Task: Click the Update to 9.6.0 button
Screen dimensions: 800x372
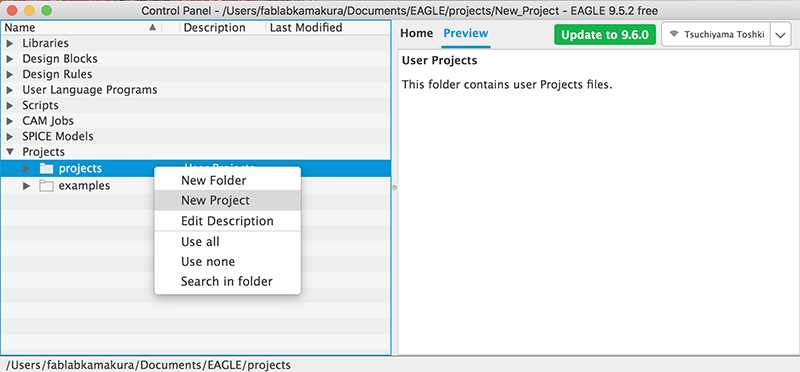Action: pos(605,35)
